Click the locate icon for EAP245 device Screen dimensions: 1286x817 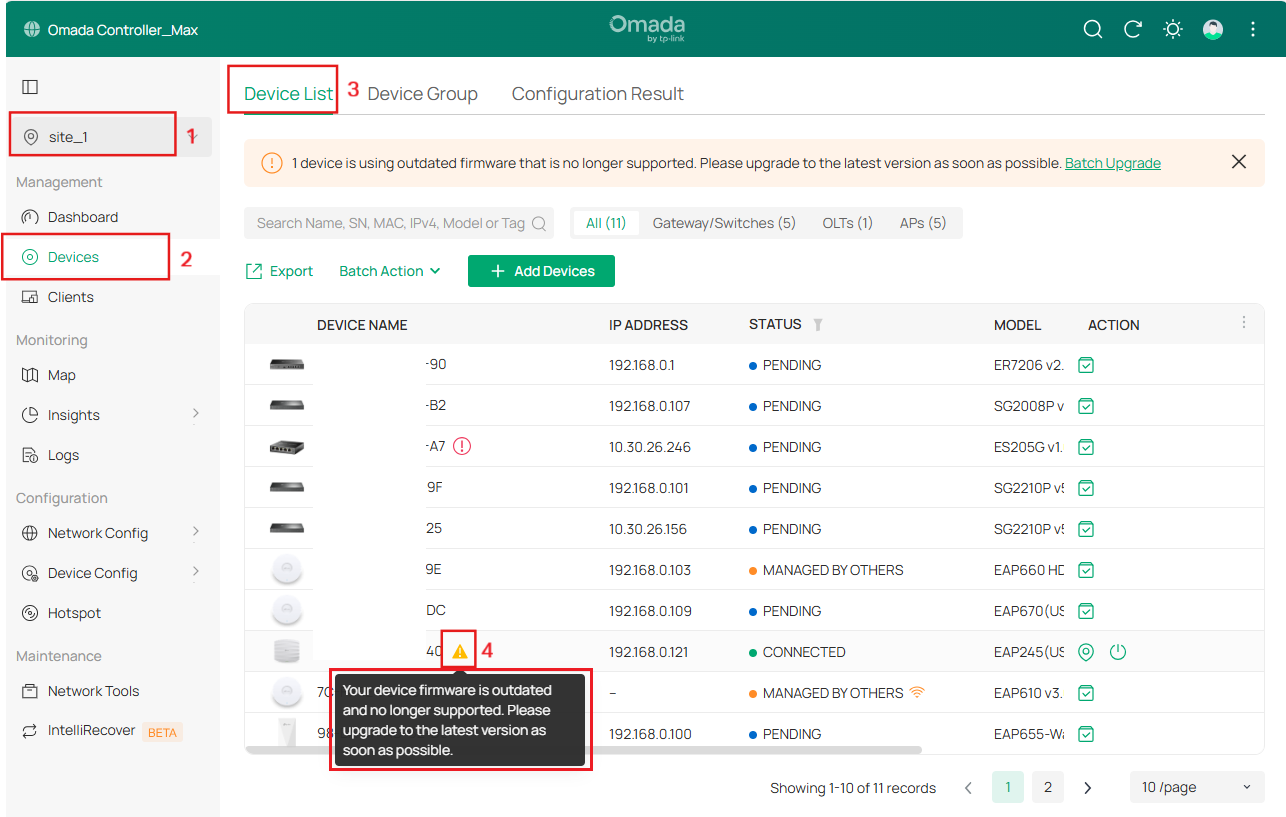[x=1086, y=652]
